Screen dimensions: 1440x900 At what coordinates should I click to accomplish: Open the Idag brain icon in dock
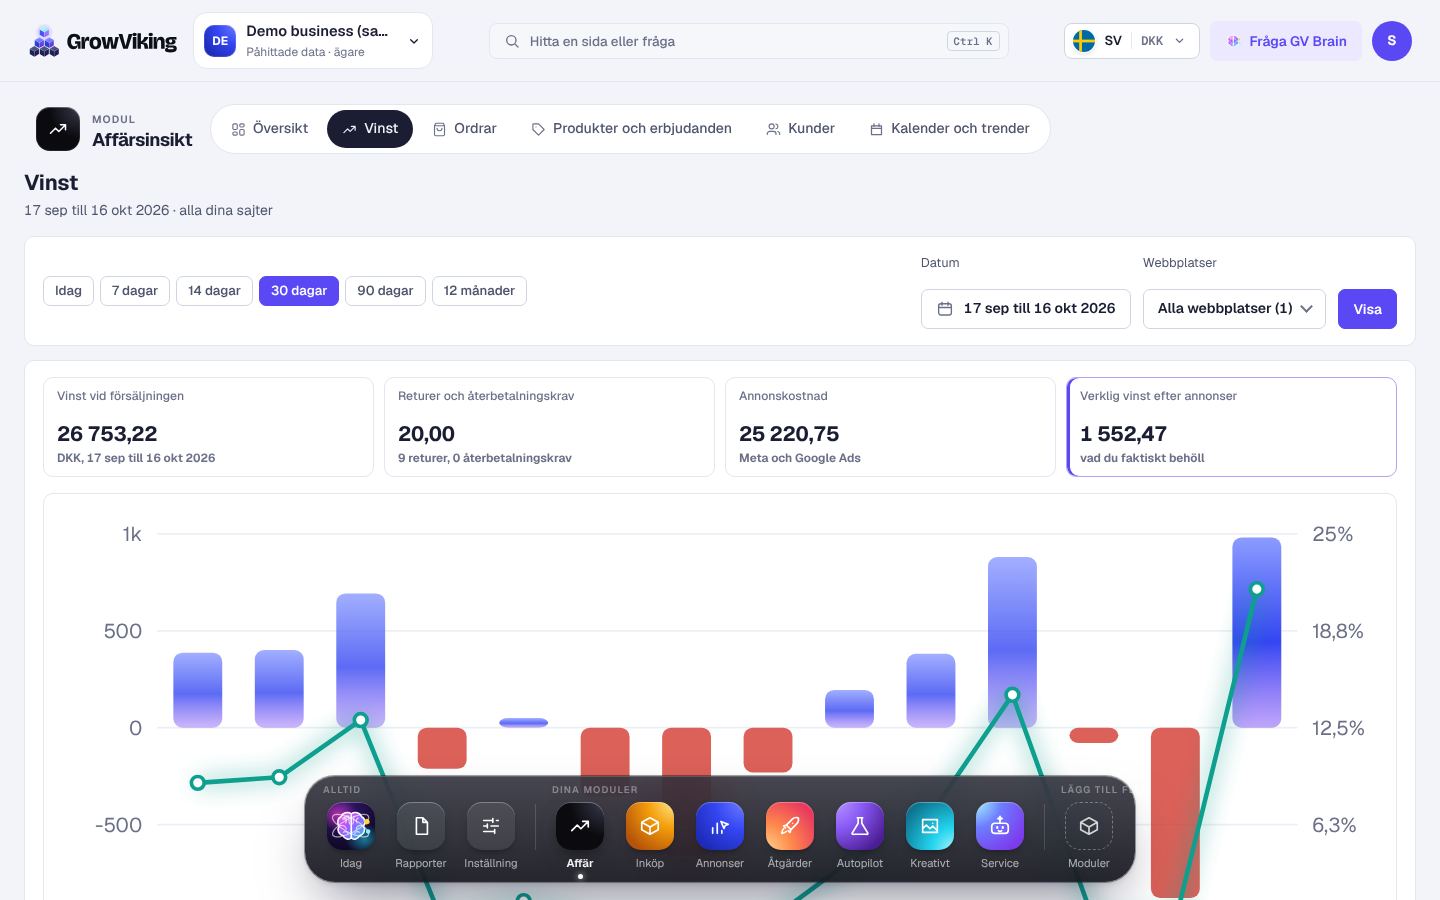[351, 826]
